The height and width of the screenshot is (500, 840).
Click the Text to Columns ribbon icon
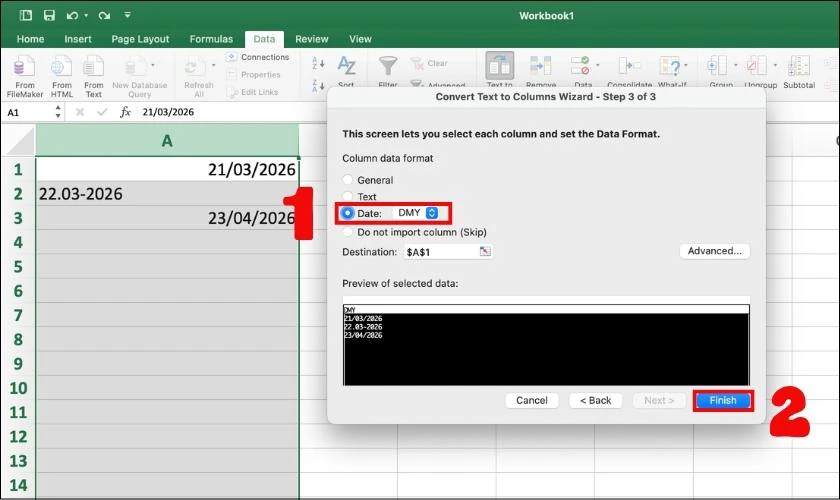click(x=499, y=67)
